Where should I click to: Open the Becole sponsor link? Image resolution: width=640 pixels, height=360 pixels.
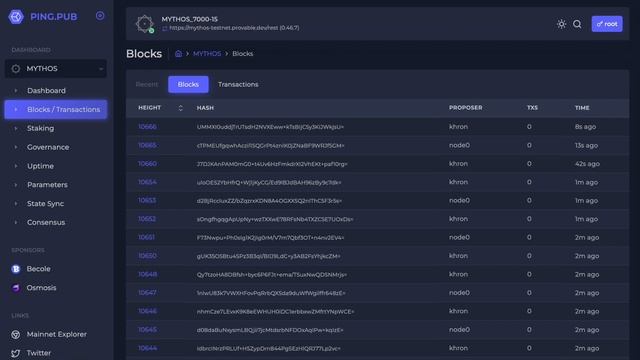pyautogui.click(x=39, y=269)
